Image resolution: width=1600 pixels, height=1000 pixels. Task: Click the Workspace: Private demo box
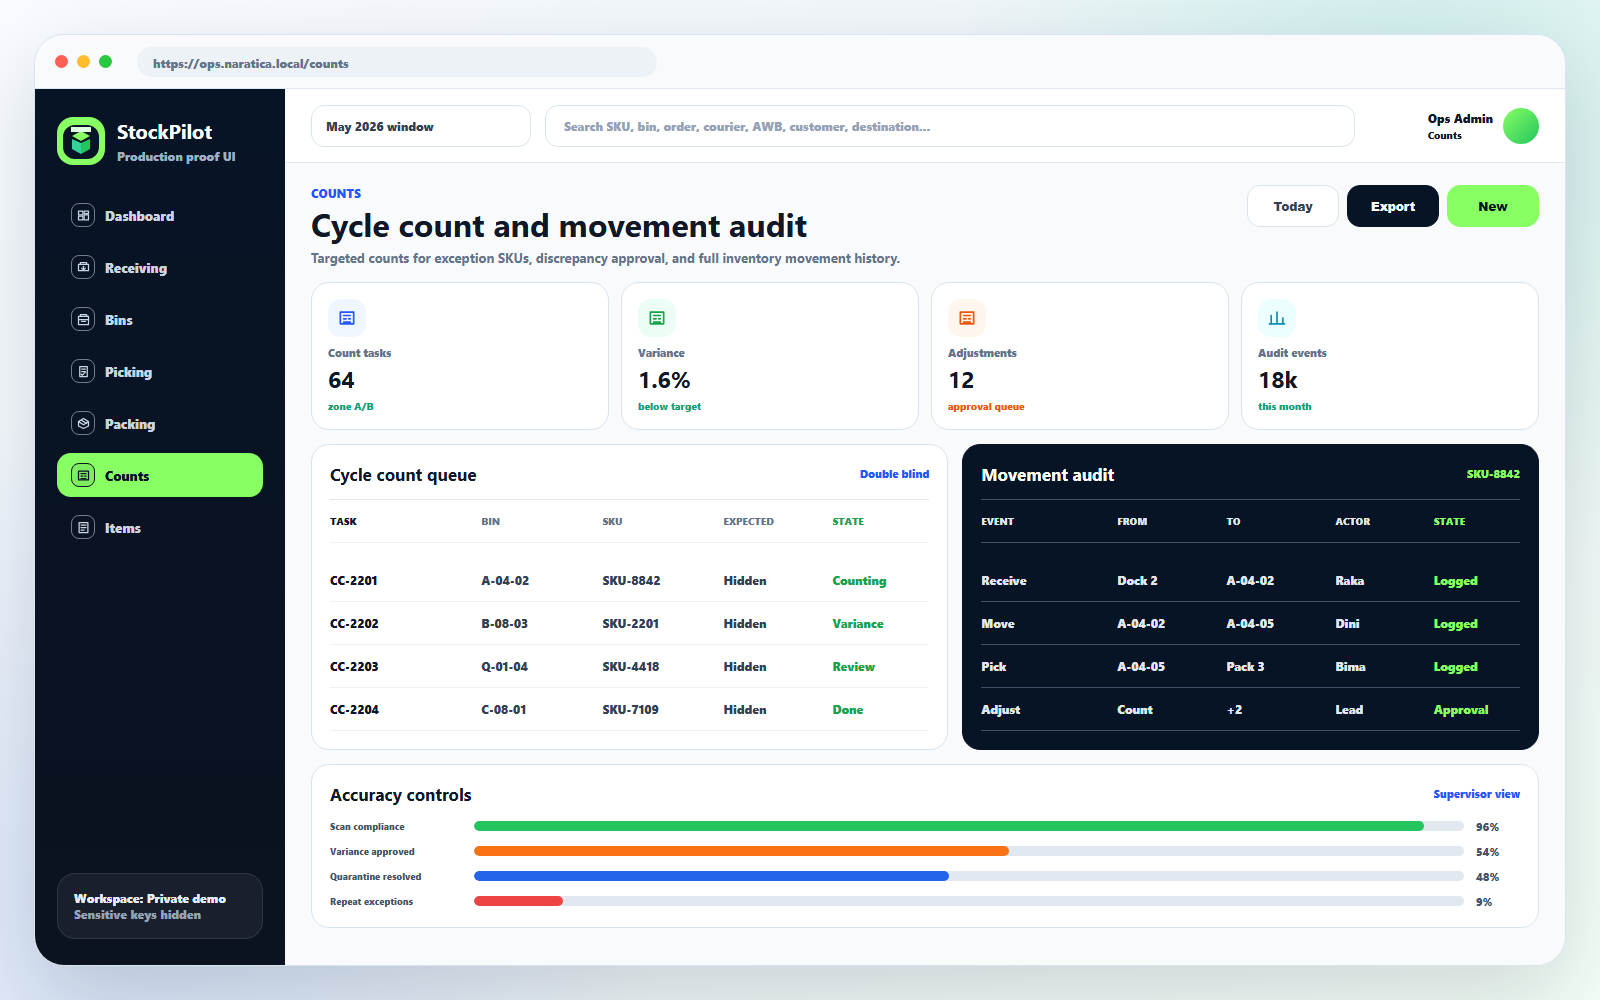[x=160, y=906]
